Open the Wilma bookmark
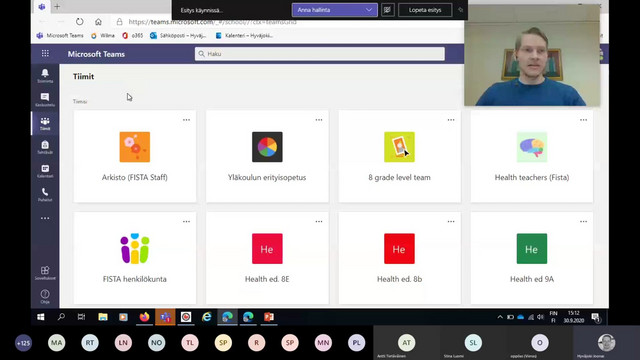The height and width of the screenshot is (360, 640). tap(103, 36)
